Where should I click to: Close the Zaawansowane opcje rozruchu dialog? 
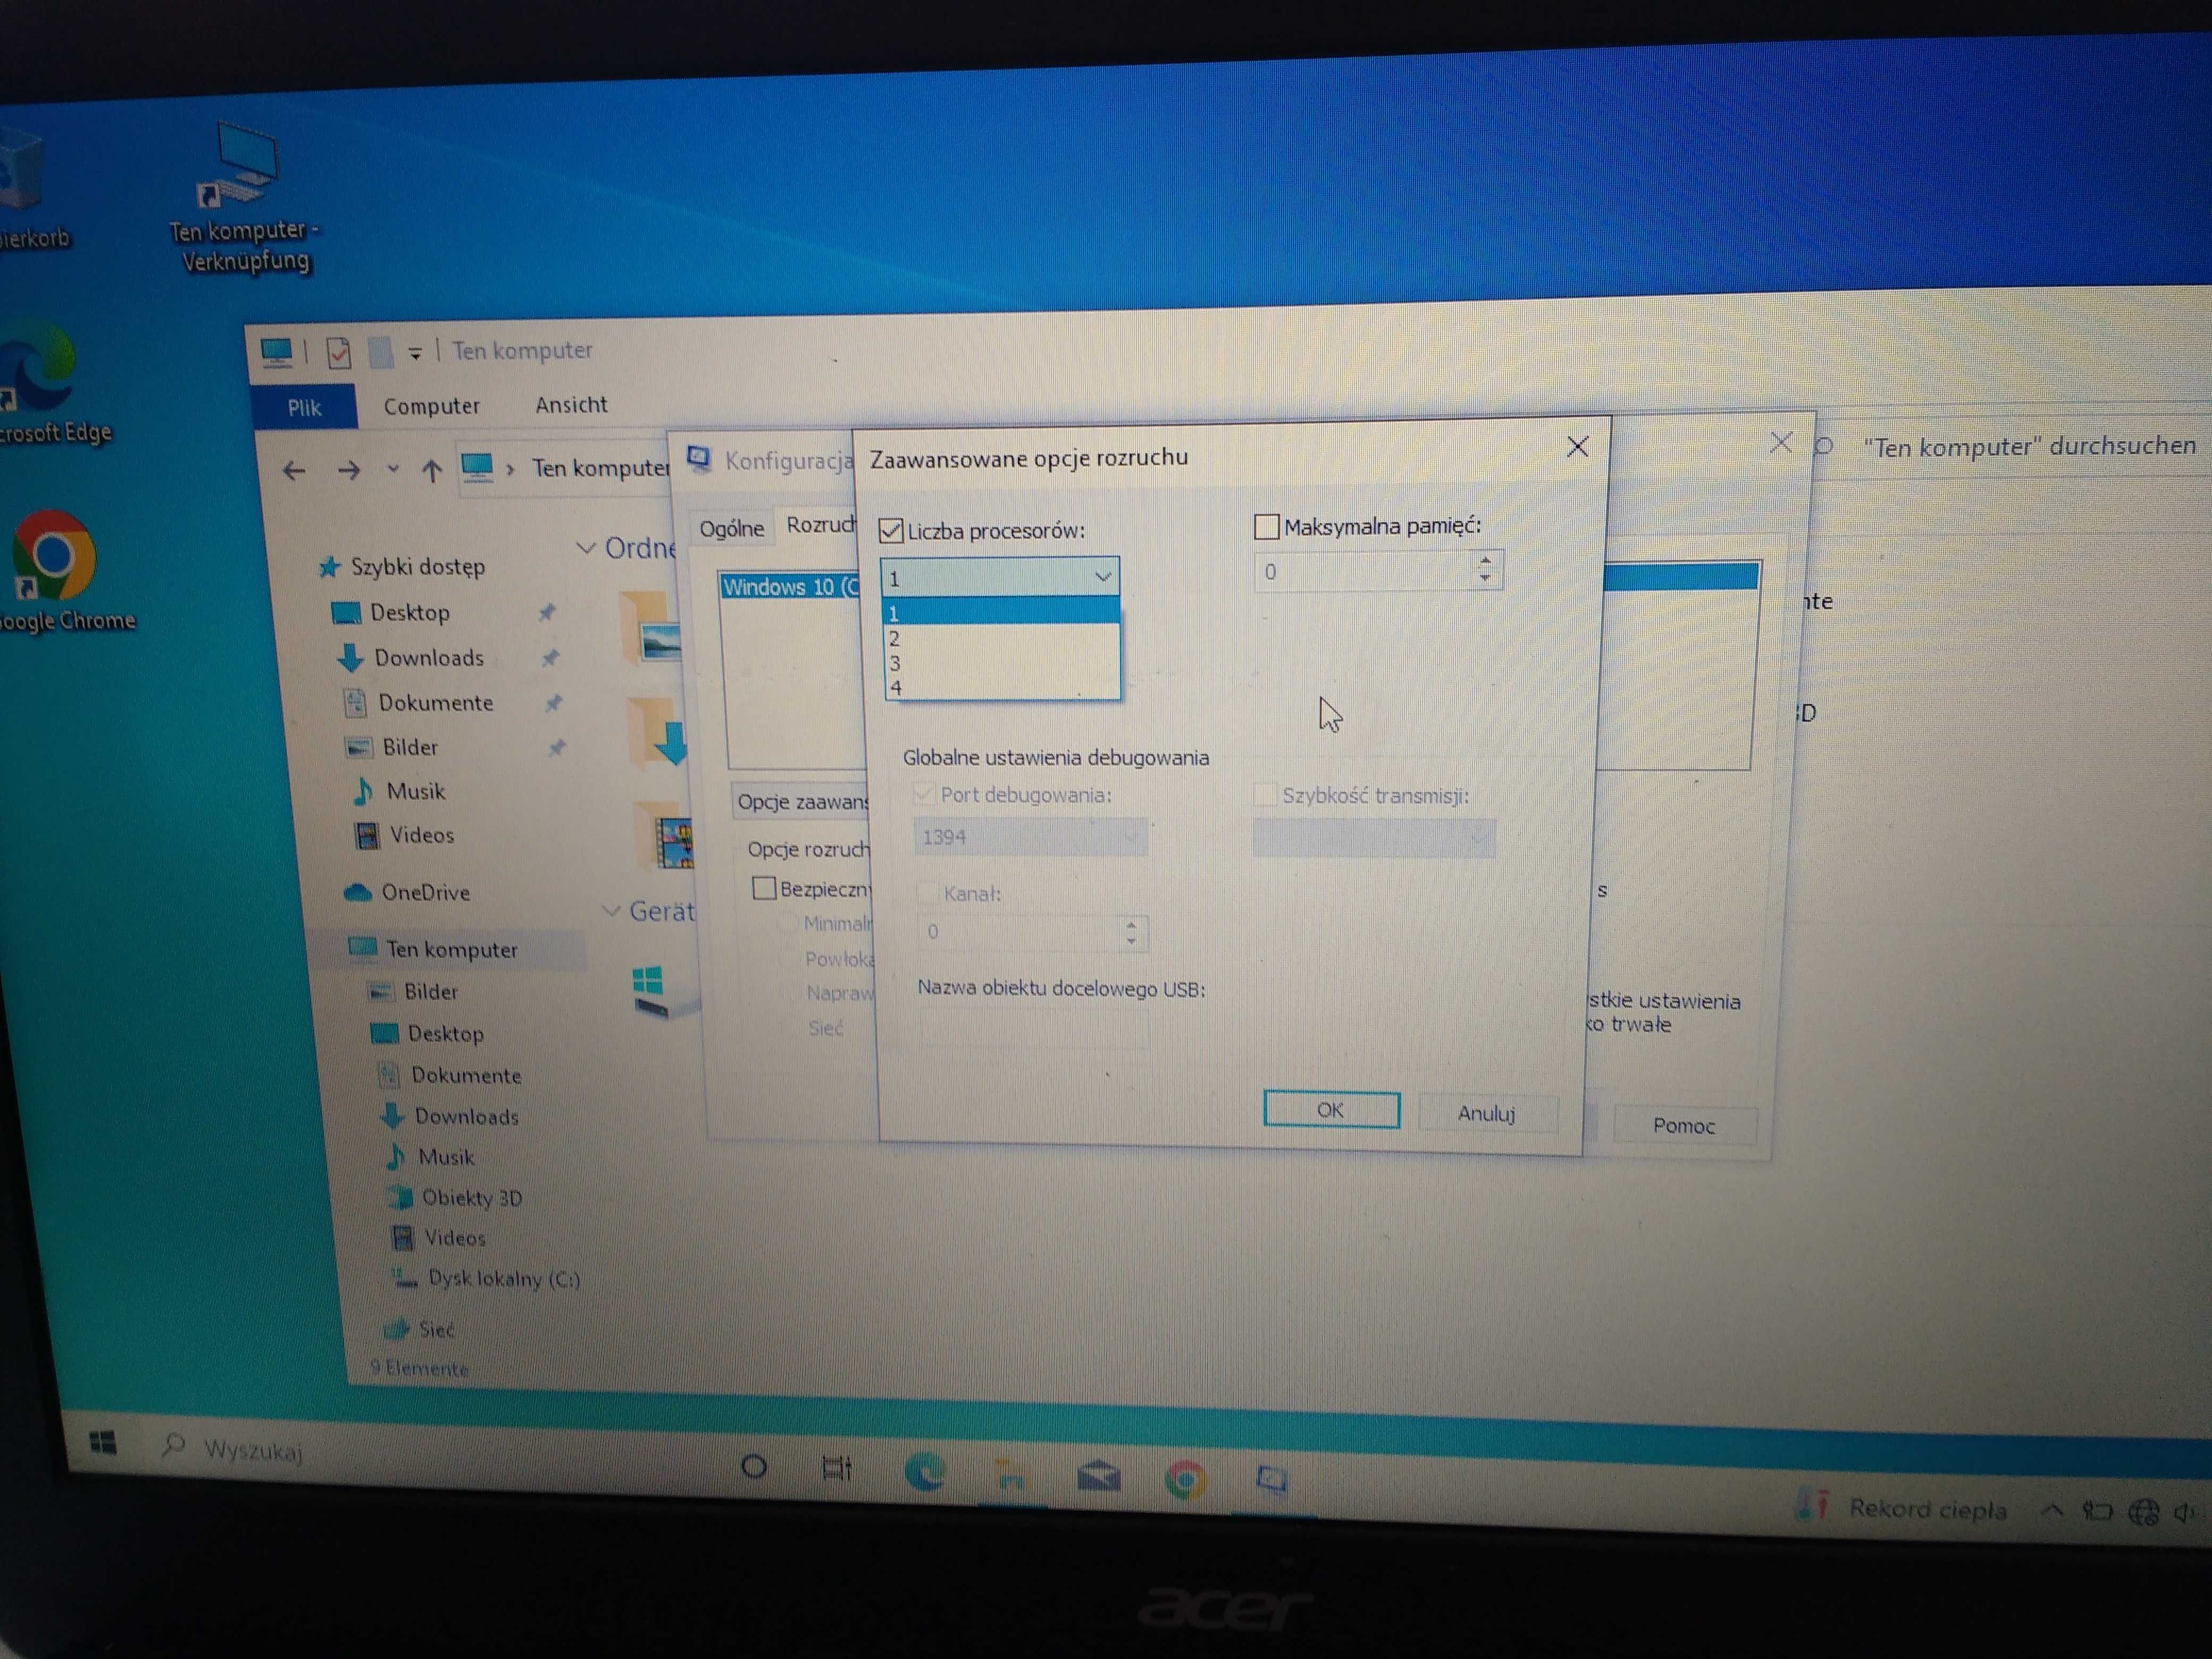click(1577, 447)
